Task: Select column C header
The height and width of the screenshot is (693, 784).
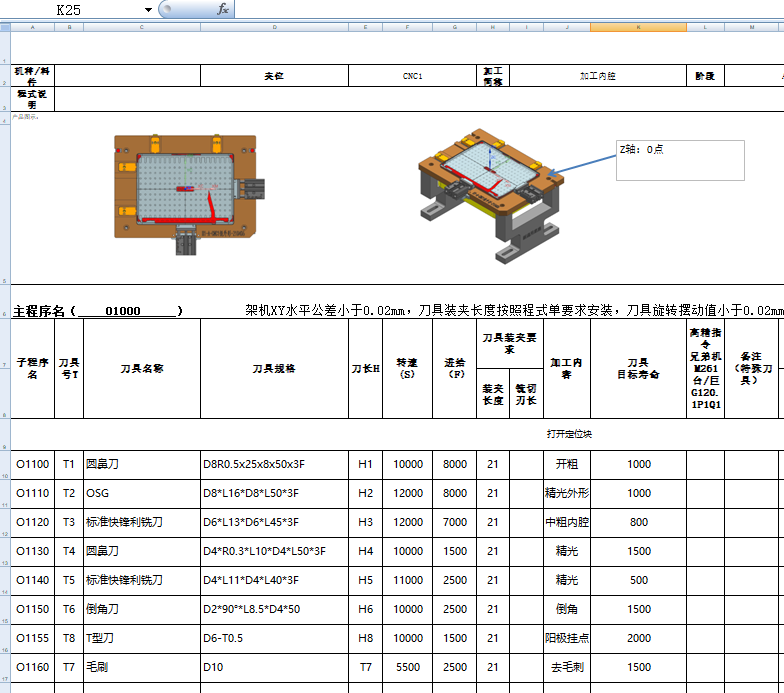Action: coord(142,27)
